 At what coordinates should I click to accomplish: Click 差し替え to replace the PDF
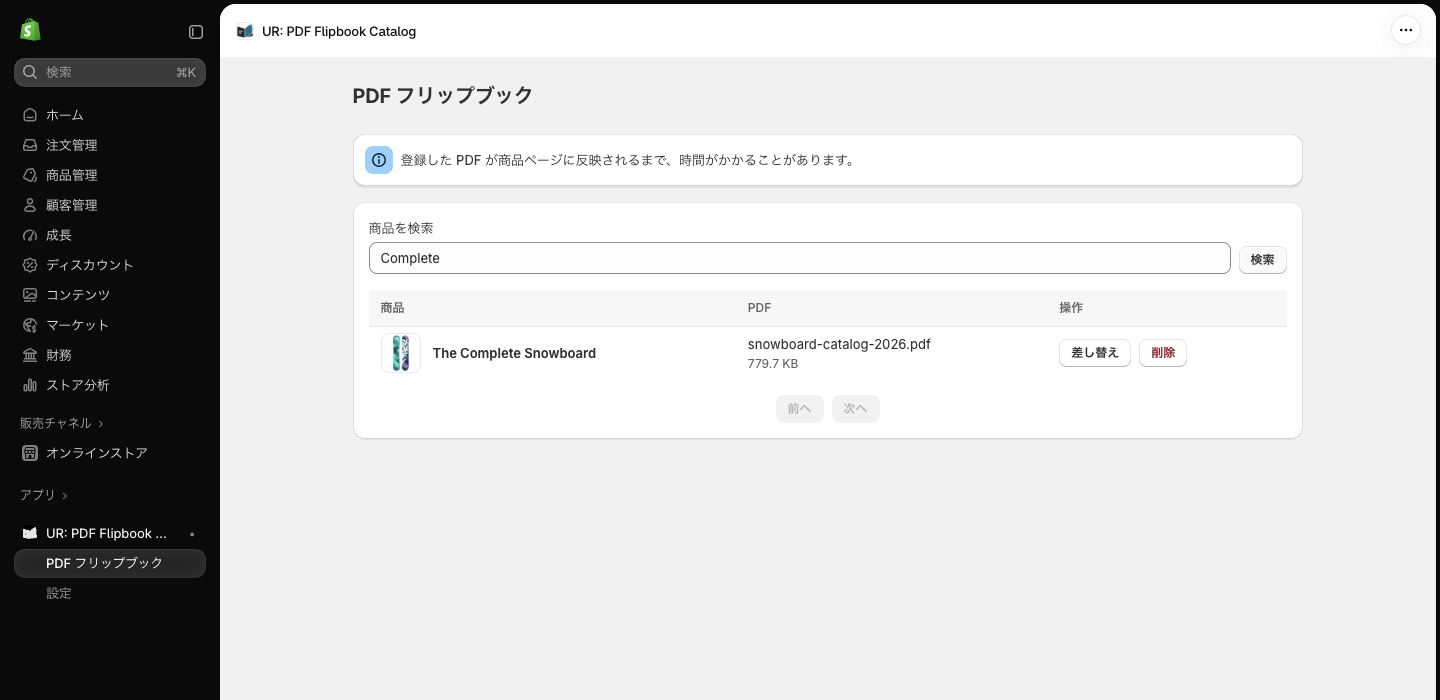pos(1095,353)
